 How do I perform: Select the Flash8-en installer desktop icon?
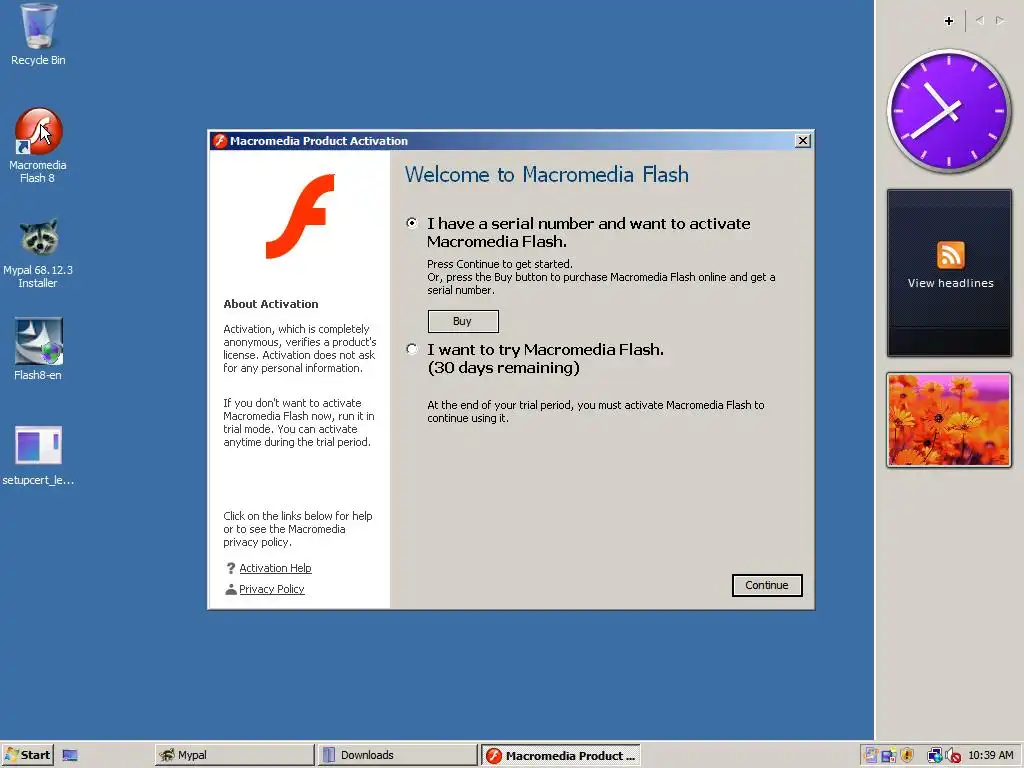(38, 349)
